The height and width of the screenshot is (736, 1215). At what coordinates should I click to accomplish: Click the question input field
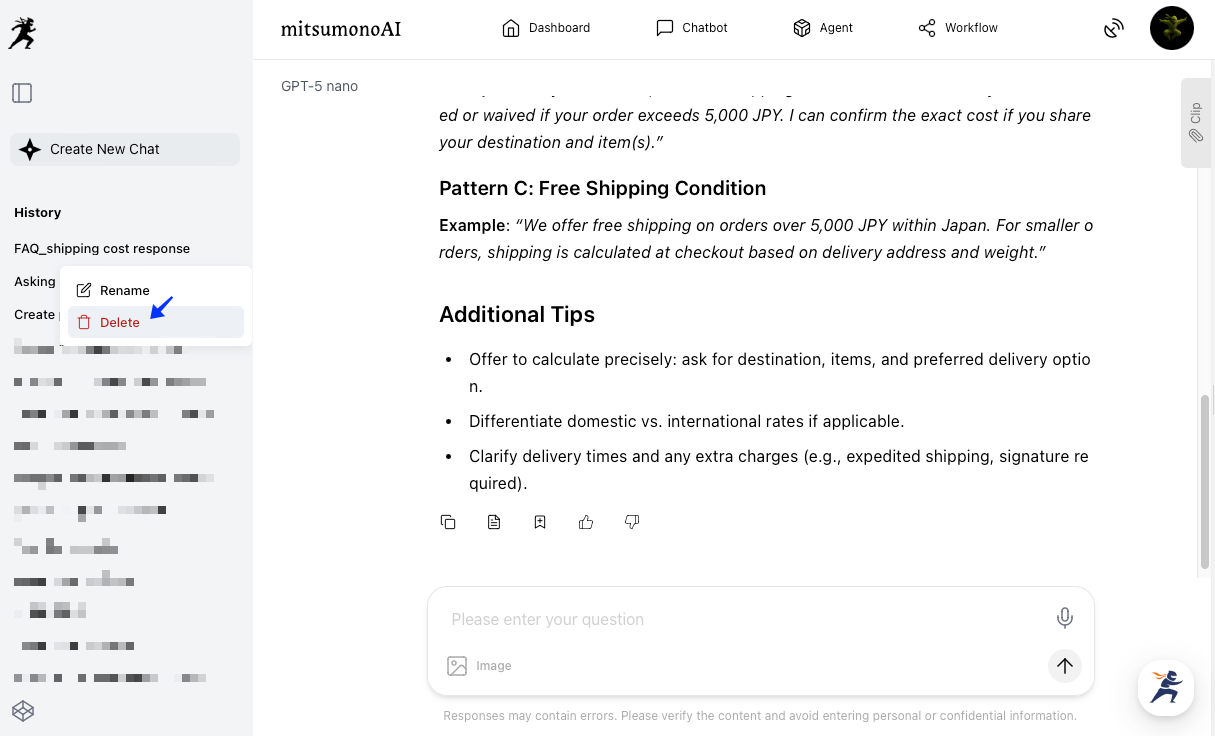pyautogui.click(x=740, y=619)
